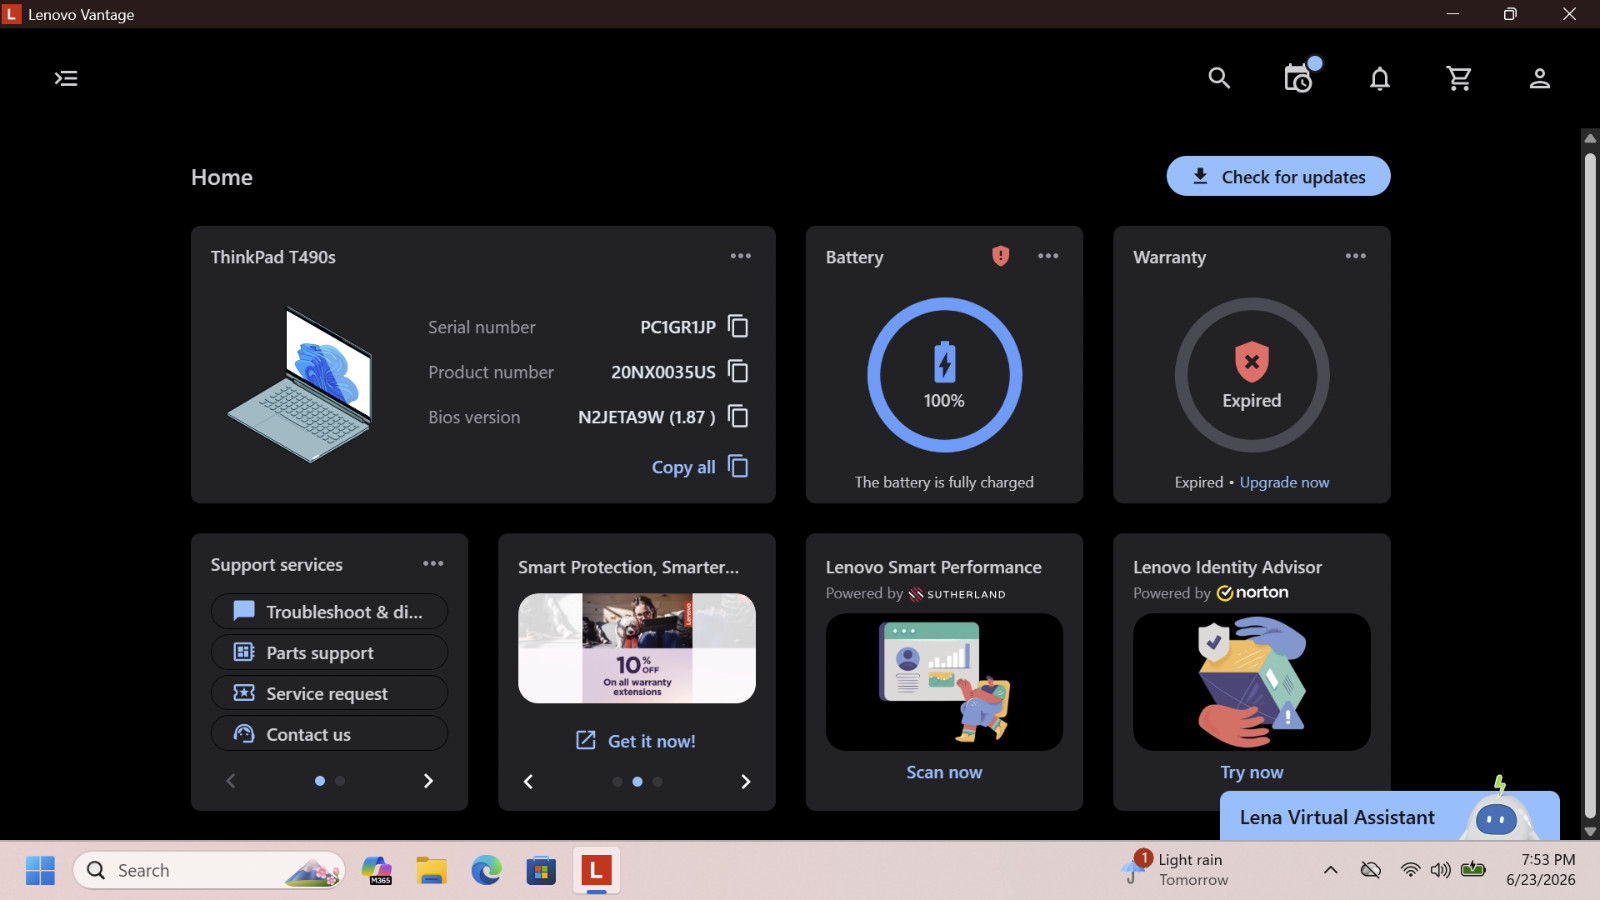Open the taskbar clock and date
Screen dimensions: 1600x900
[1541, 870]
